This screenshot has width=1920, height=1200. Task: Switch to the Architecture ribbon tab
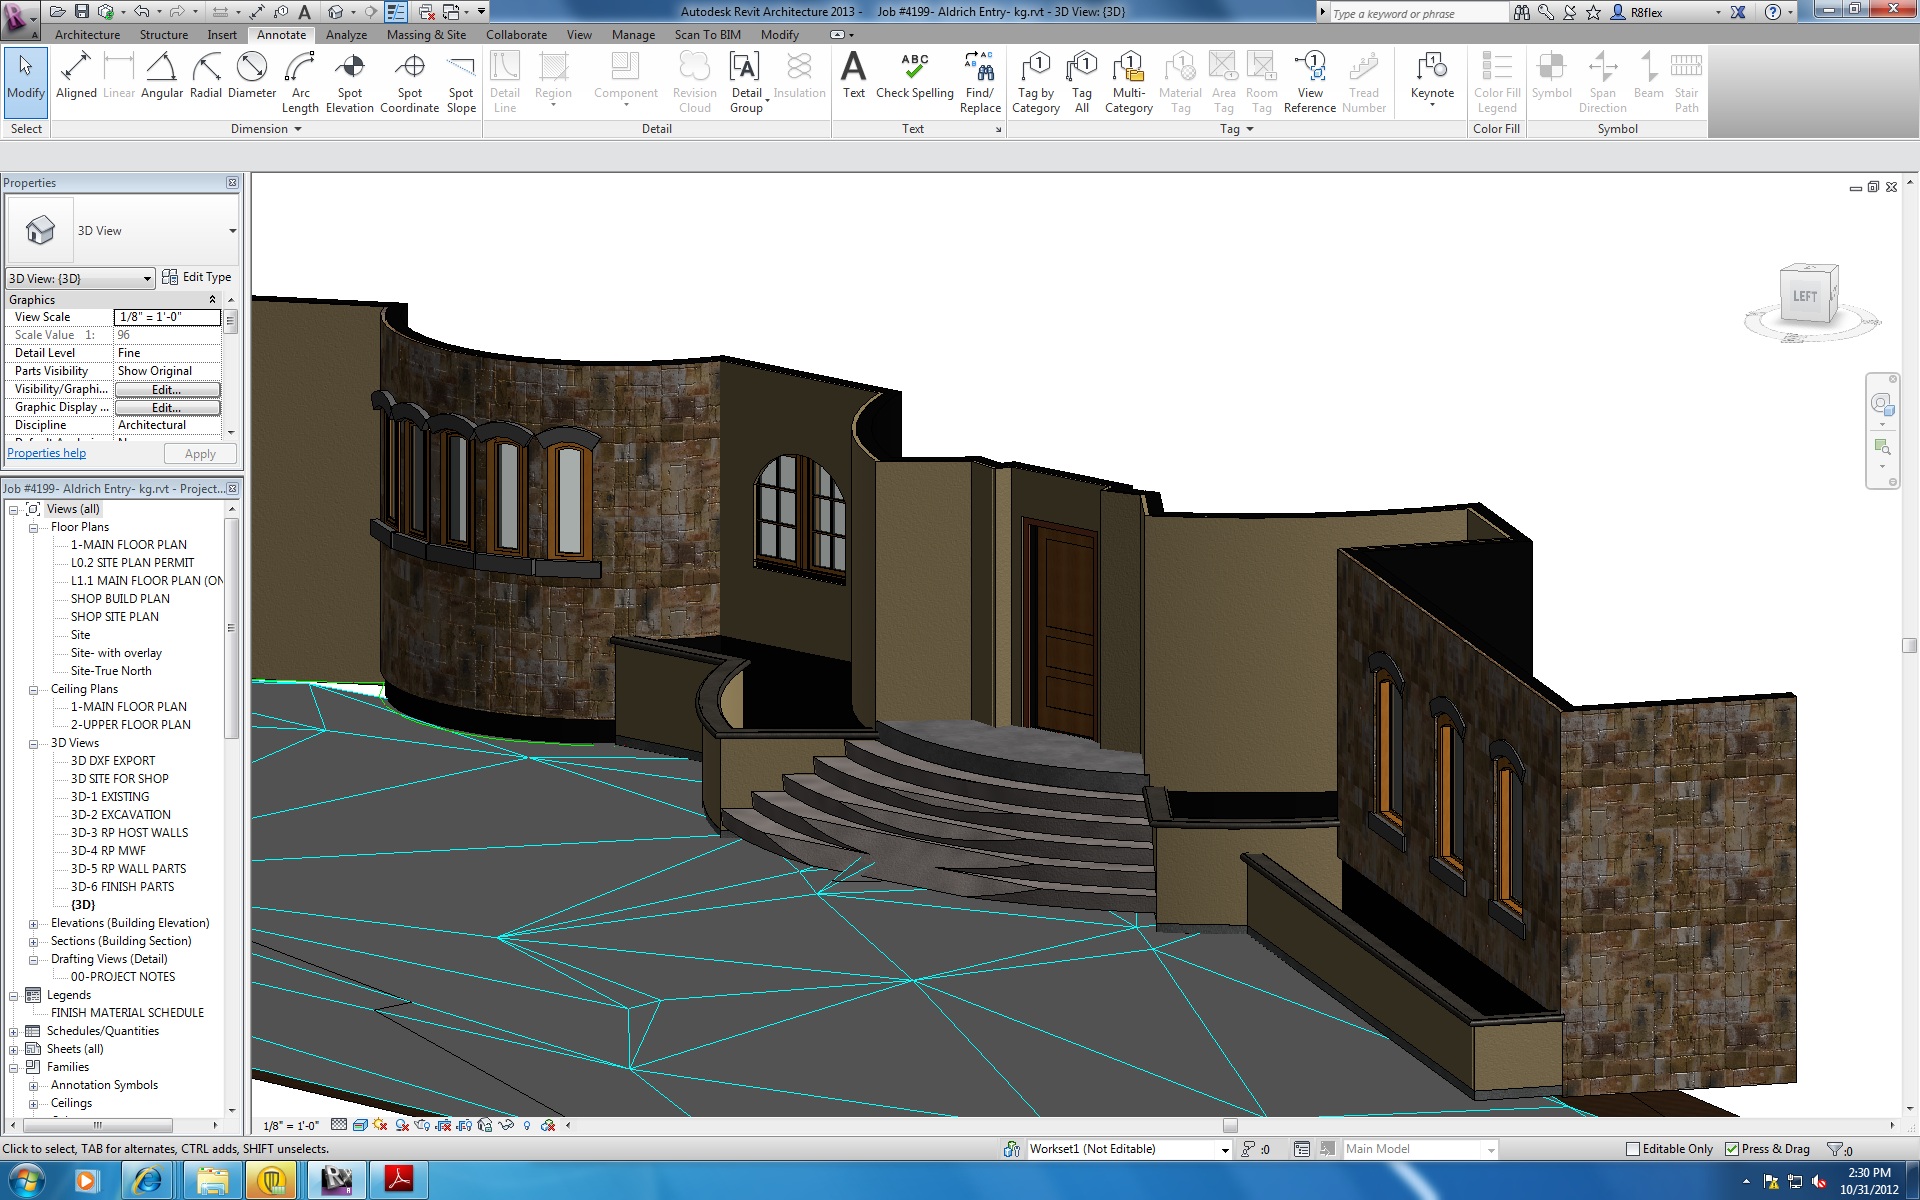(87, 34)
